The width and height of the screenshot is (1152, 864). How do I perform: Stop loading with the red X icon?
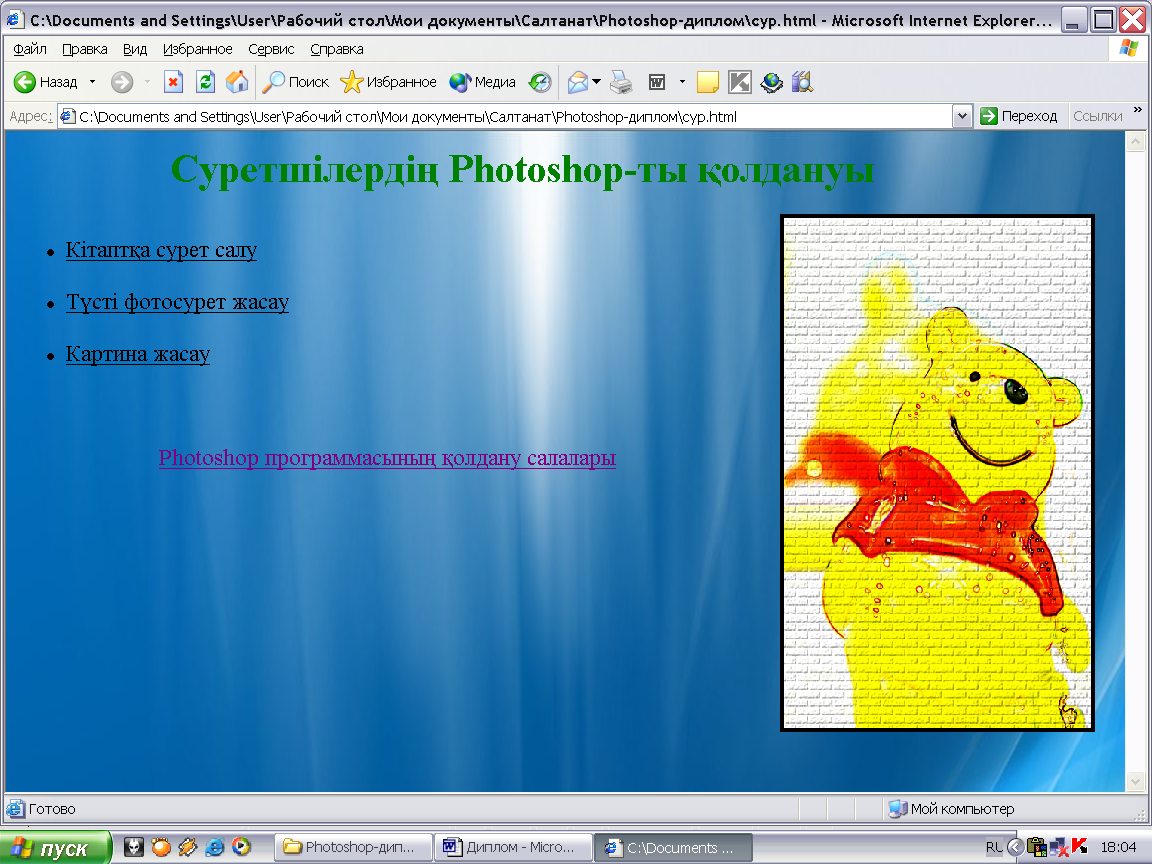point(173,82)
